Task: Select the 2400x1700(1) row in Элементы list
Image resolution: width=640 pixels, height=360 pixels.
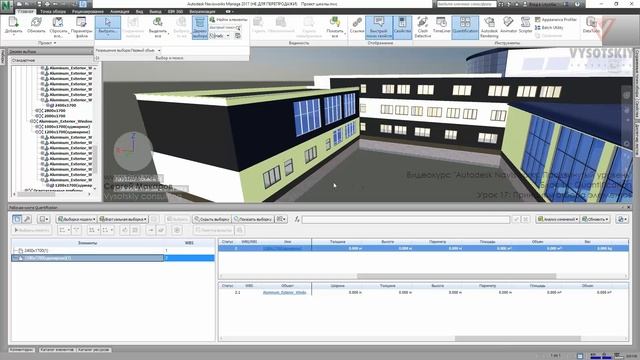Action: point(87,251)
